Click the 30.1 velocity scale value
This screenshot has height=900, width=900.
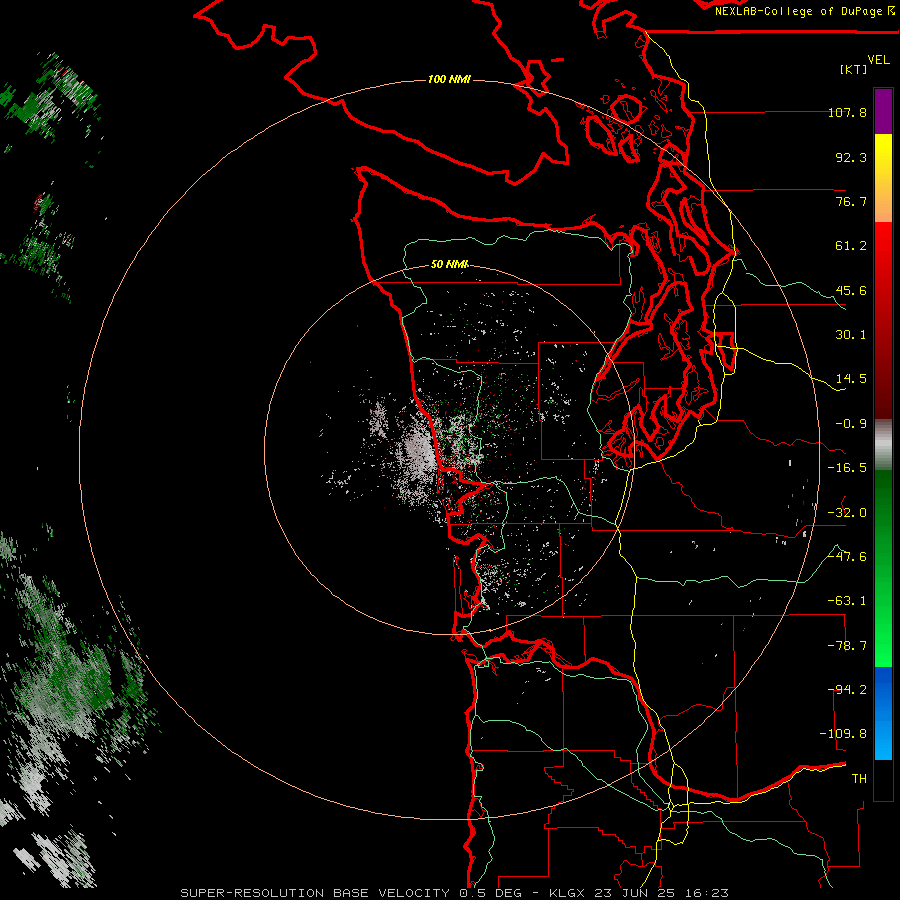pyautogui.click(x=851, y=335)
